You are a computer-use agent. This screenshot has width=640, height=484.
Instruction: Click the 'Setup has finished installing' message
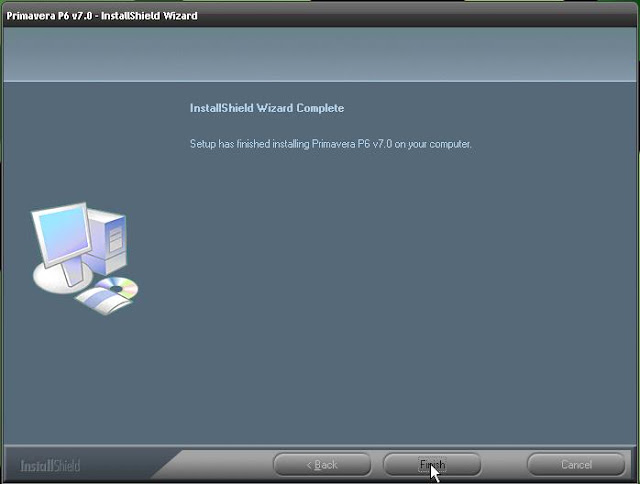[x=331, y=144]
